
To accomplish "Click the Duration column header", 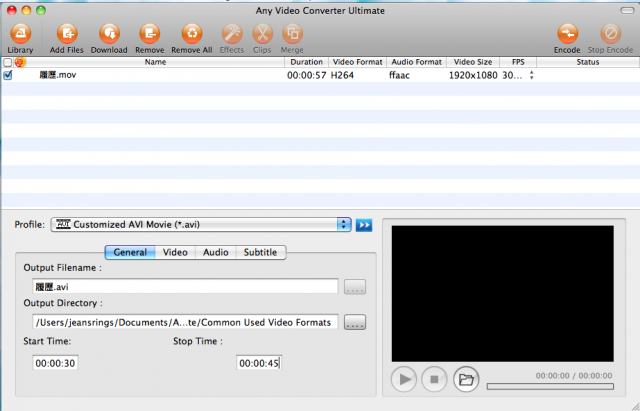I will [x=307, y=62].
